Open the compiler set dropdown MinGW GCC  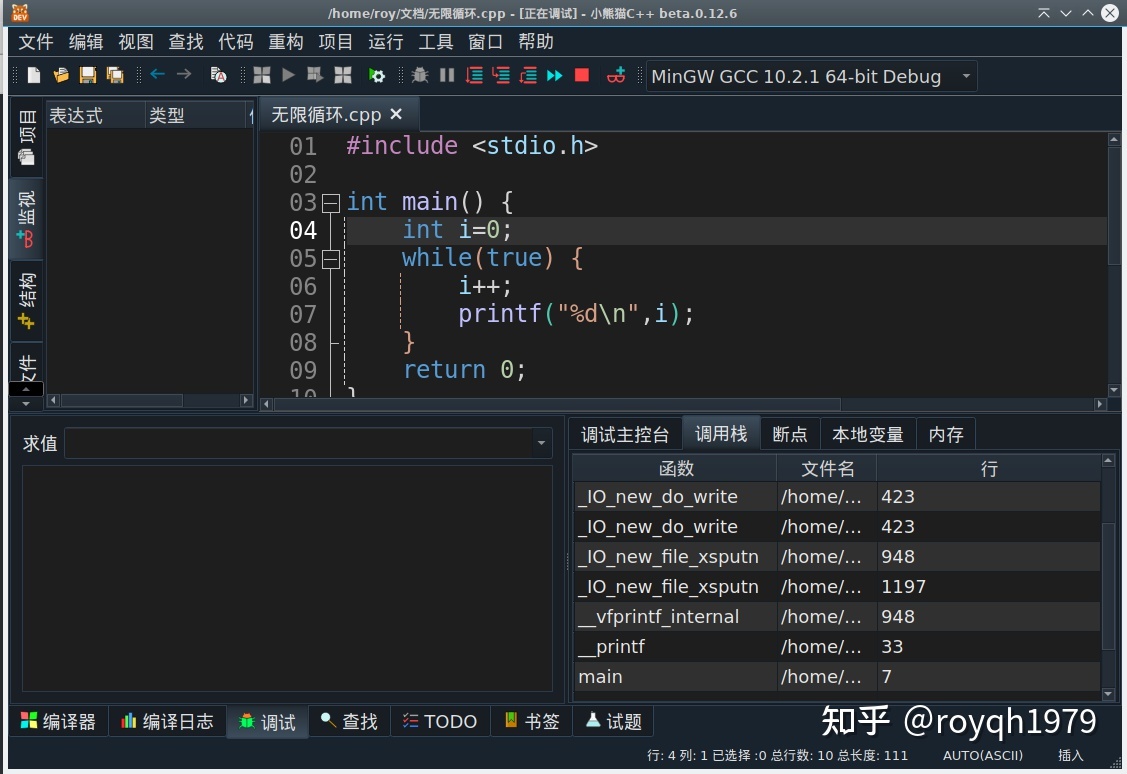(811, 76)
